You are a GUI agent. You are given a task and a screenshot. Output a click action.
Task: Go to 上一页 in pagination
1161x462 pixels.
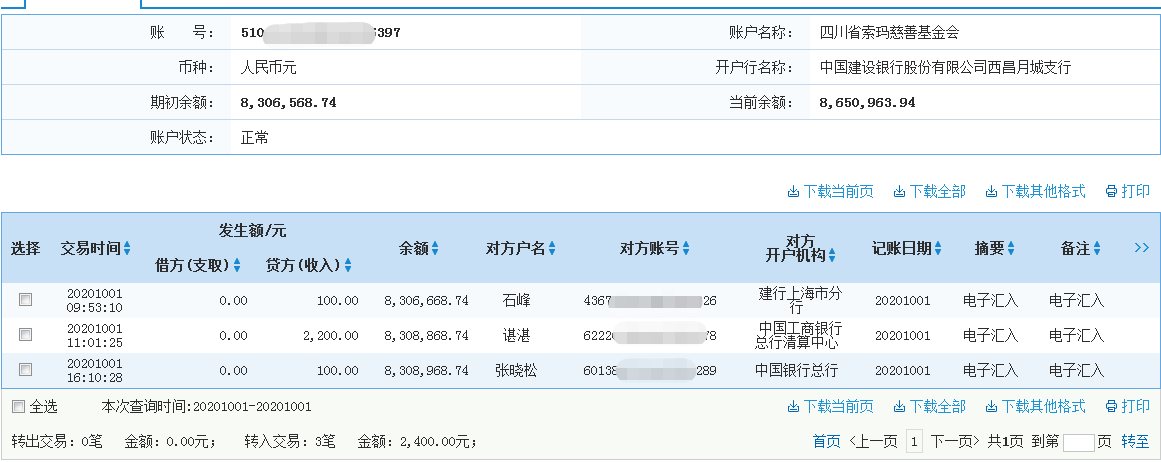[x=873, y=442]
